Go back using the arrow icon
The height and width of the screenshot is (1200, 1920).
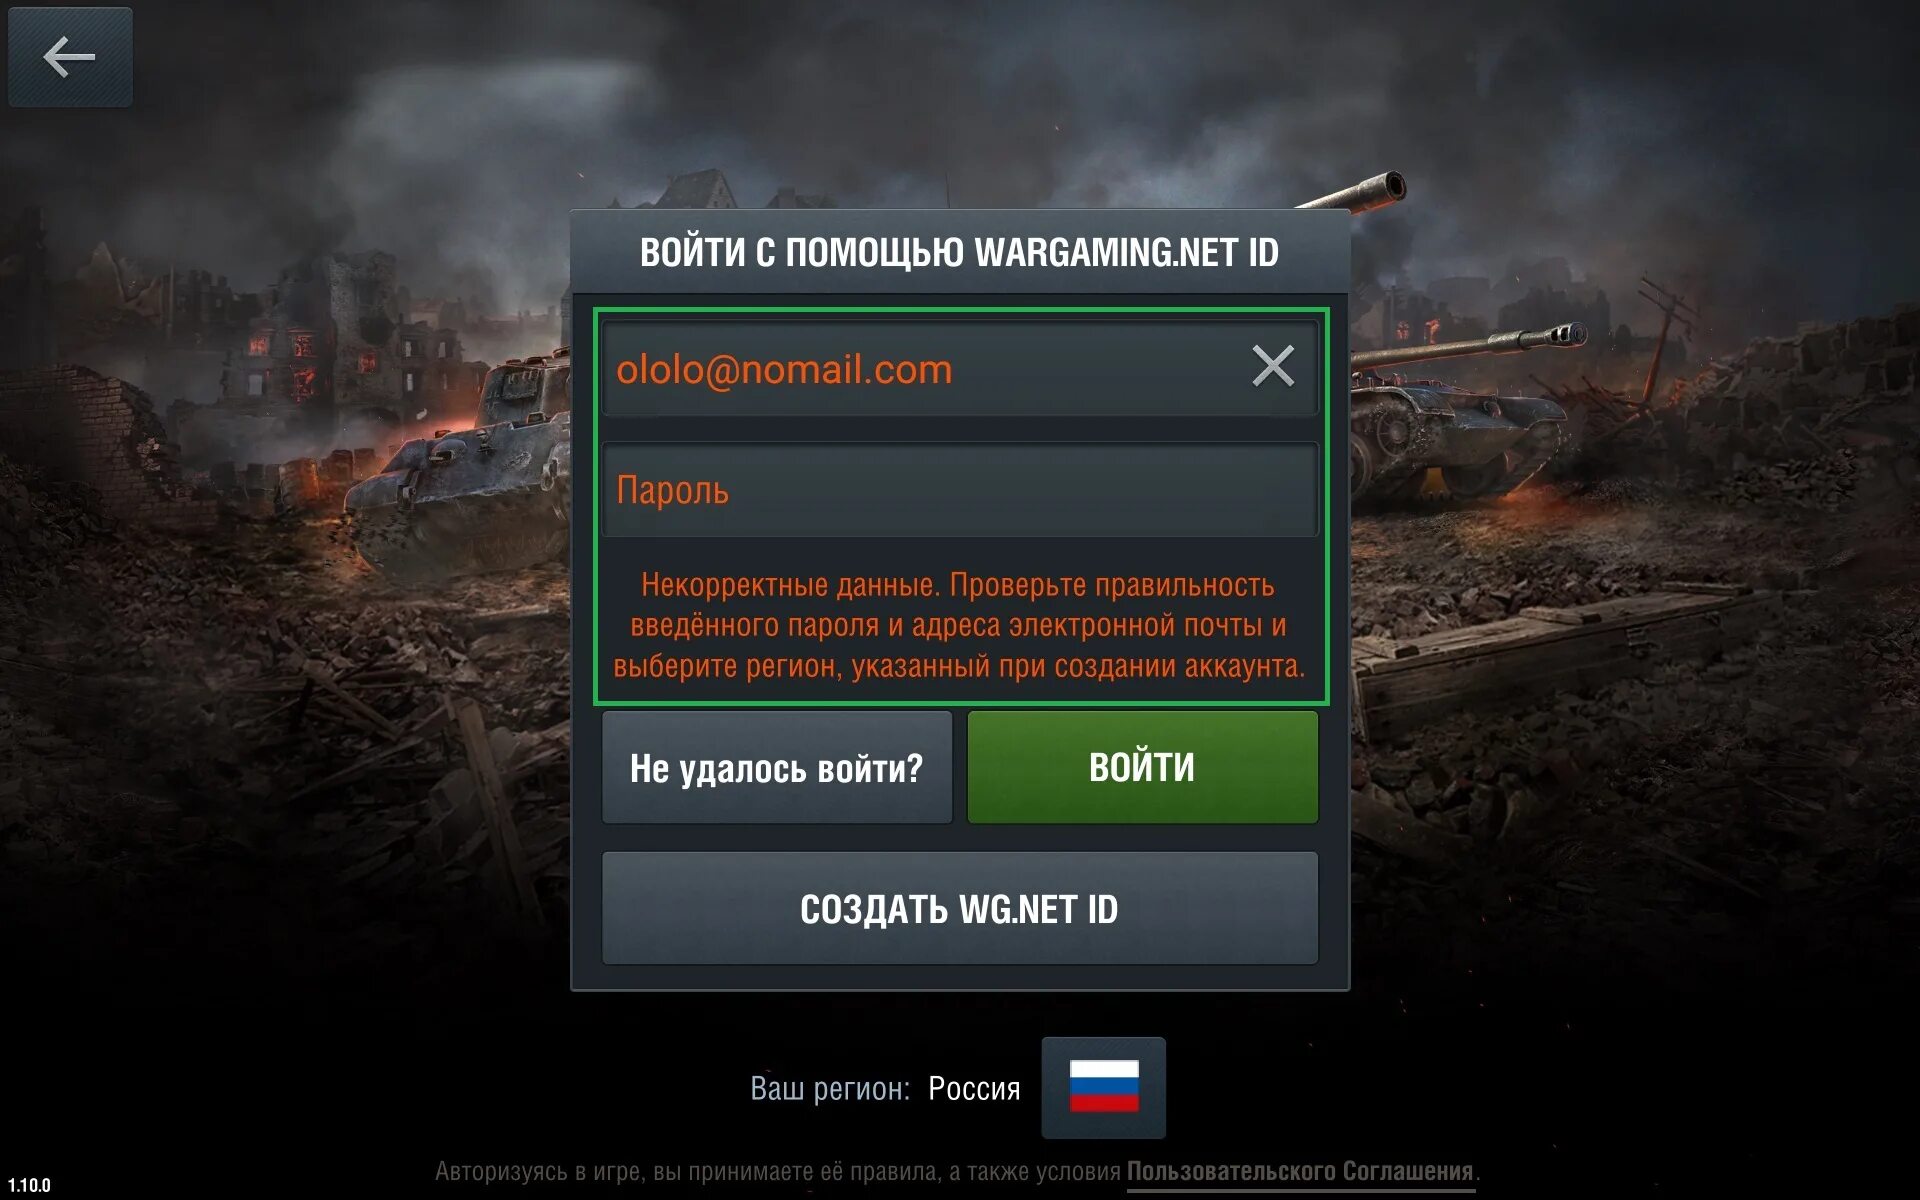(x=70, y=57)
